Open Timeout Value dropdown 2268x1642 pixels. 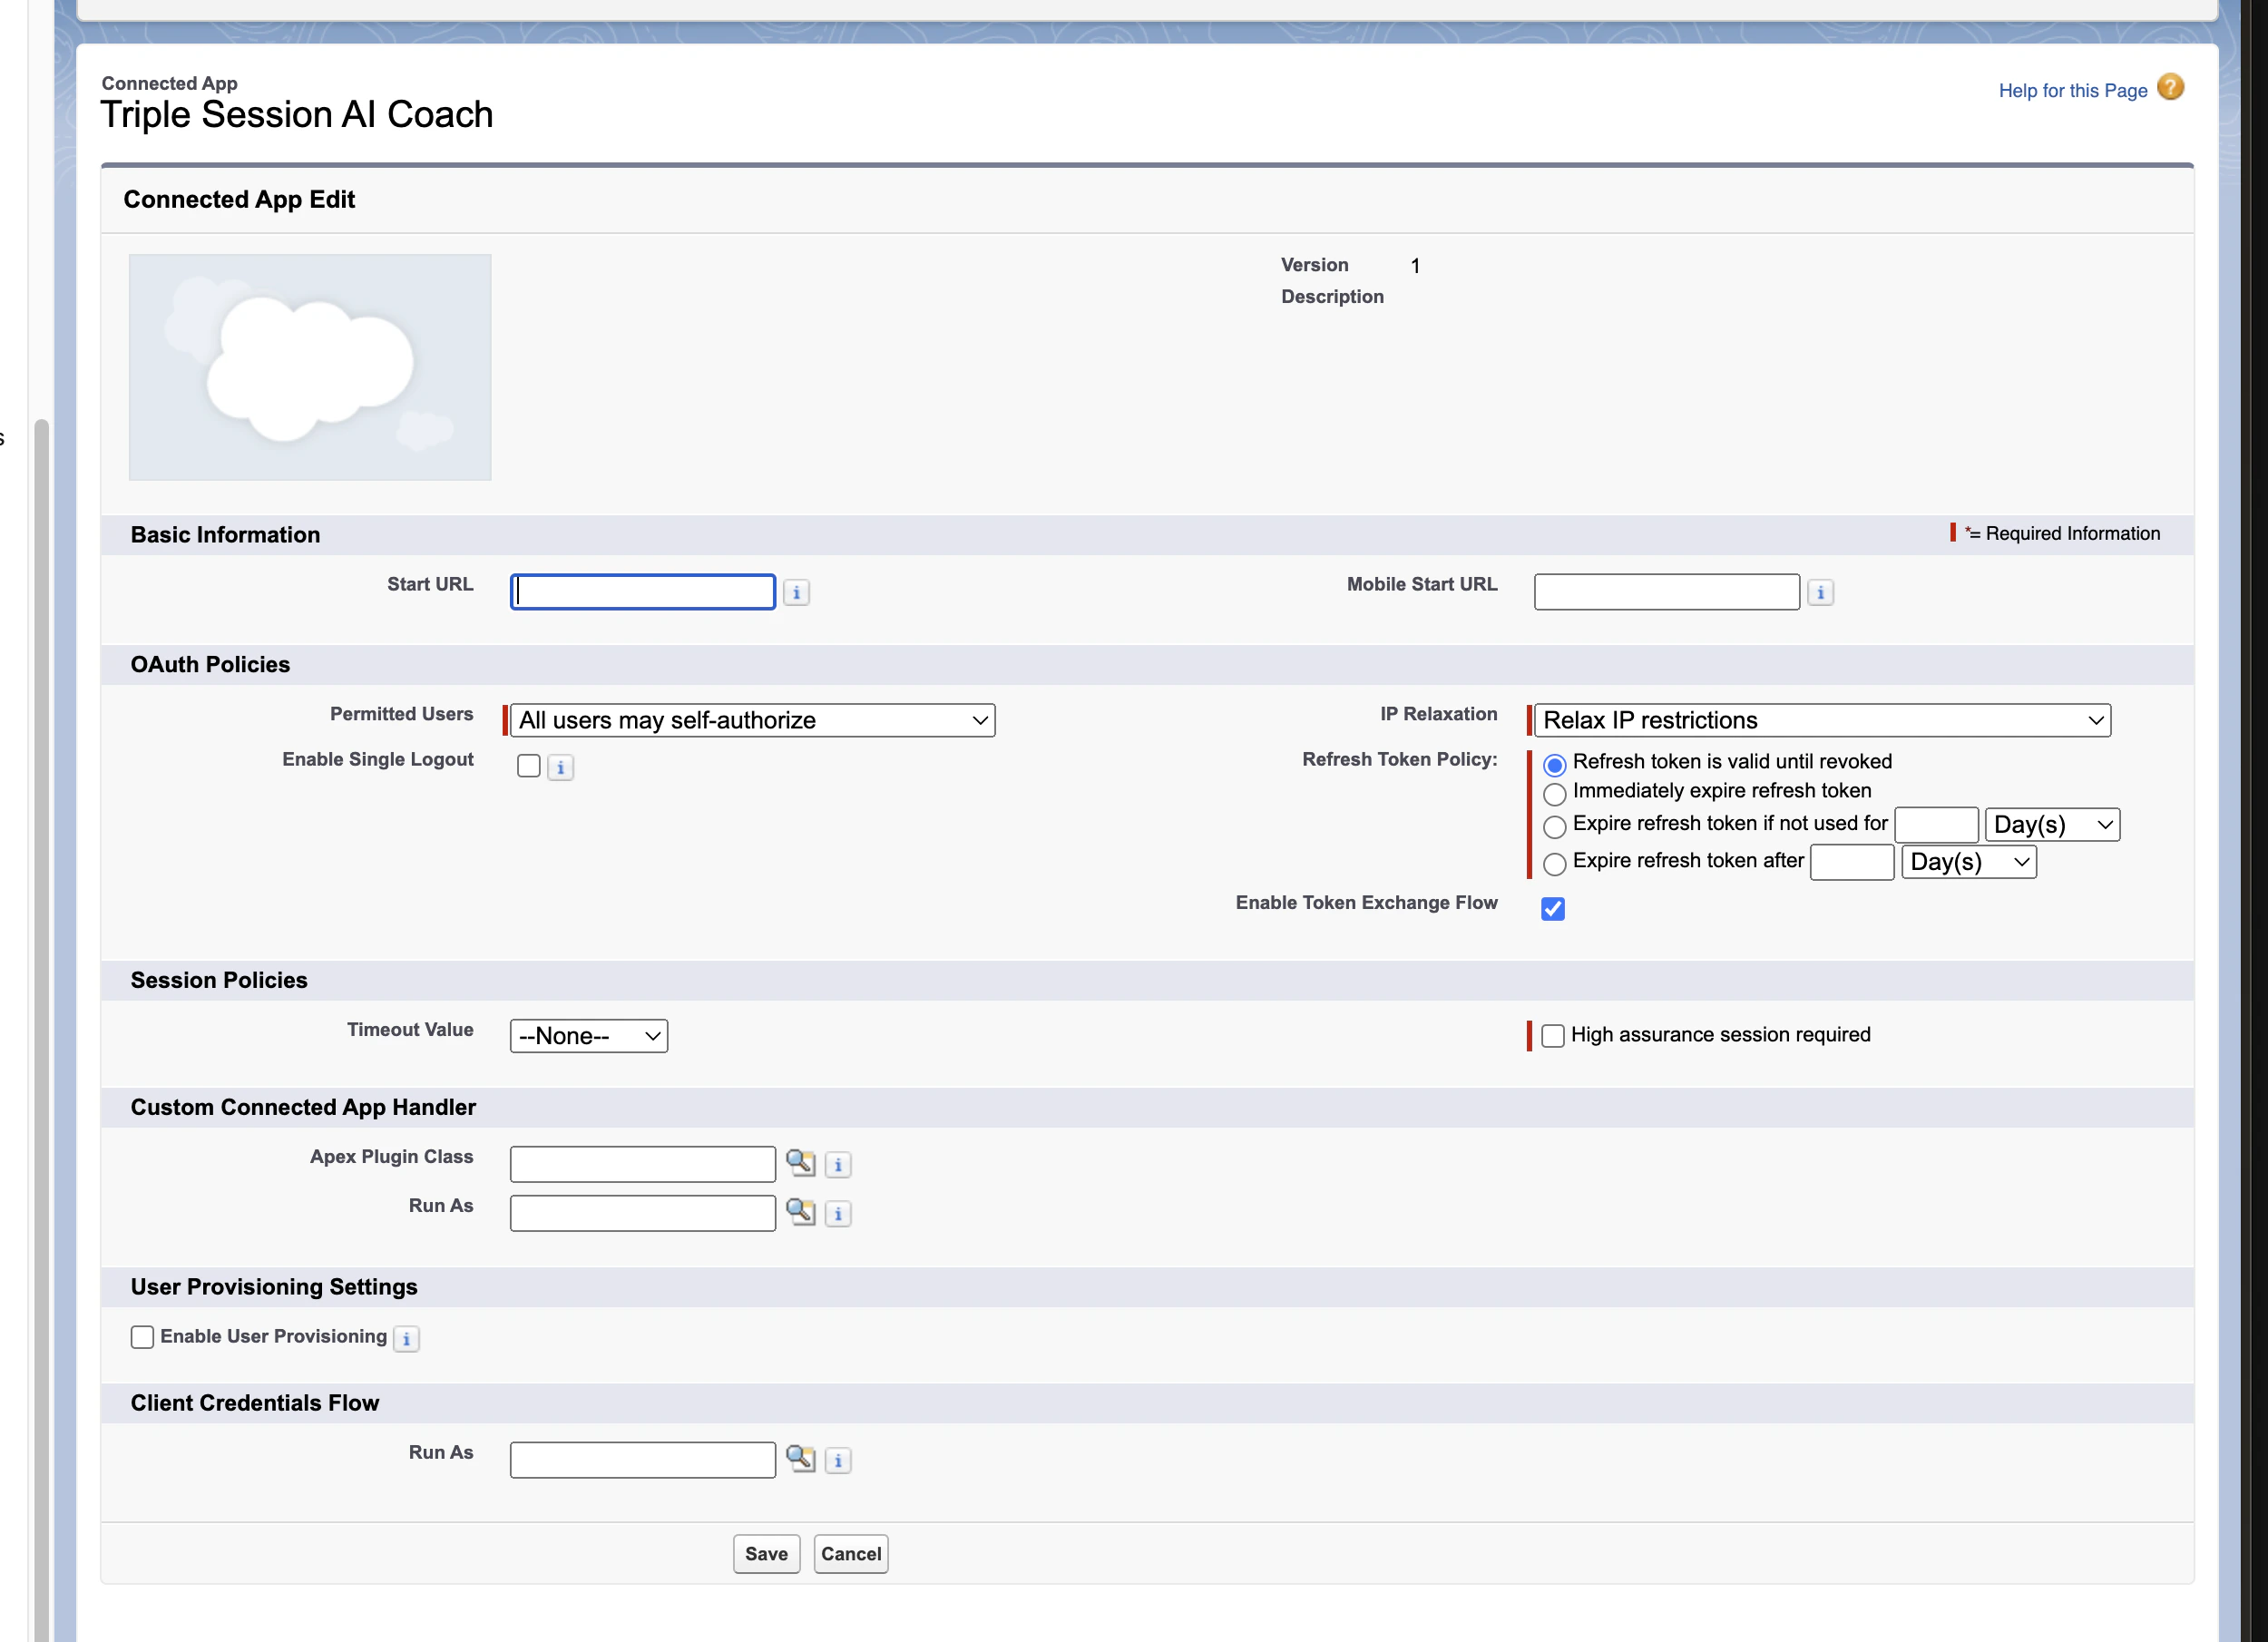click(589, 1036)
